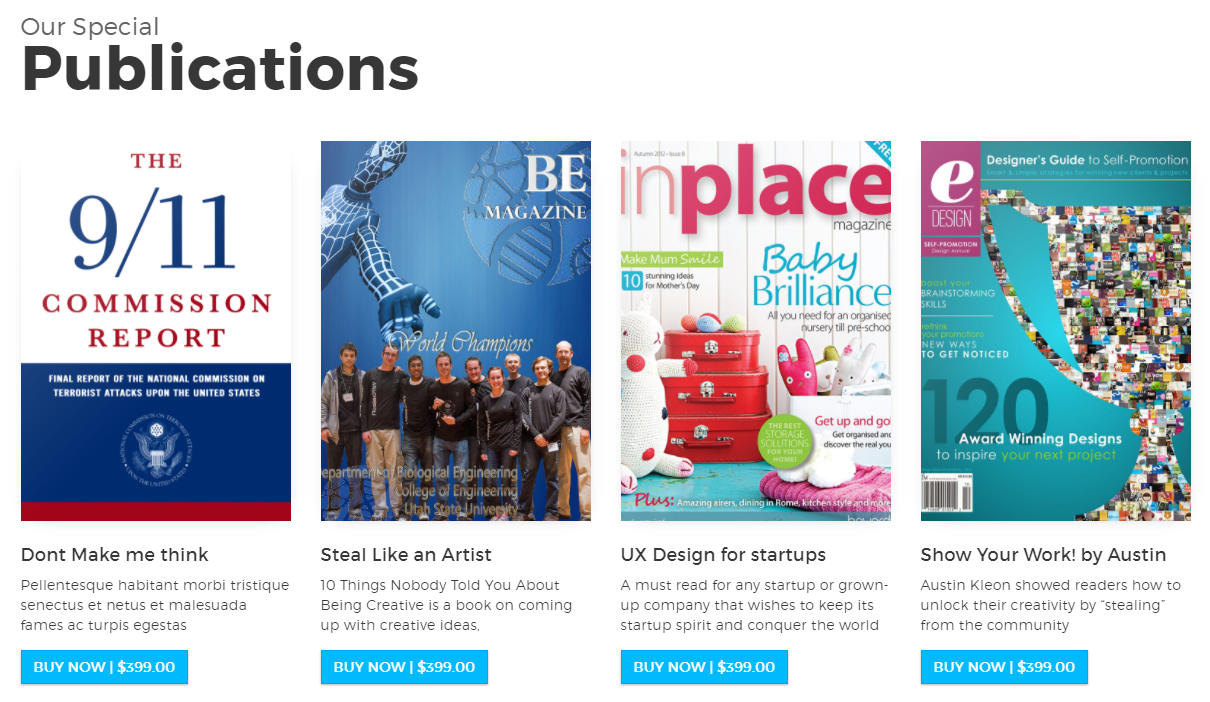Open the Steal Like an Artist title
The height and width of the screenshot is (702, 1210).
[406, 555]
